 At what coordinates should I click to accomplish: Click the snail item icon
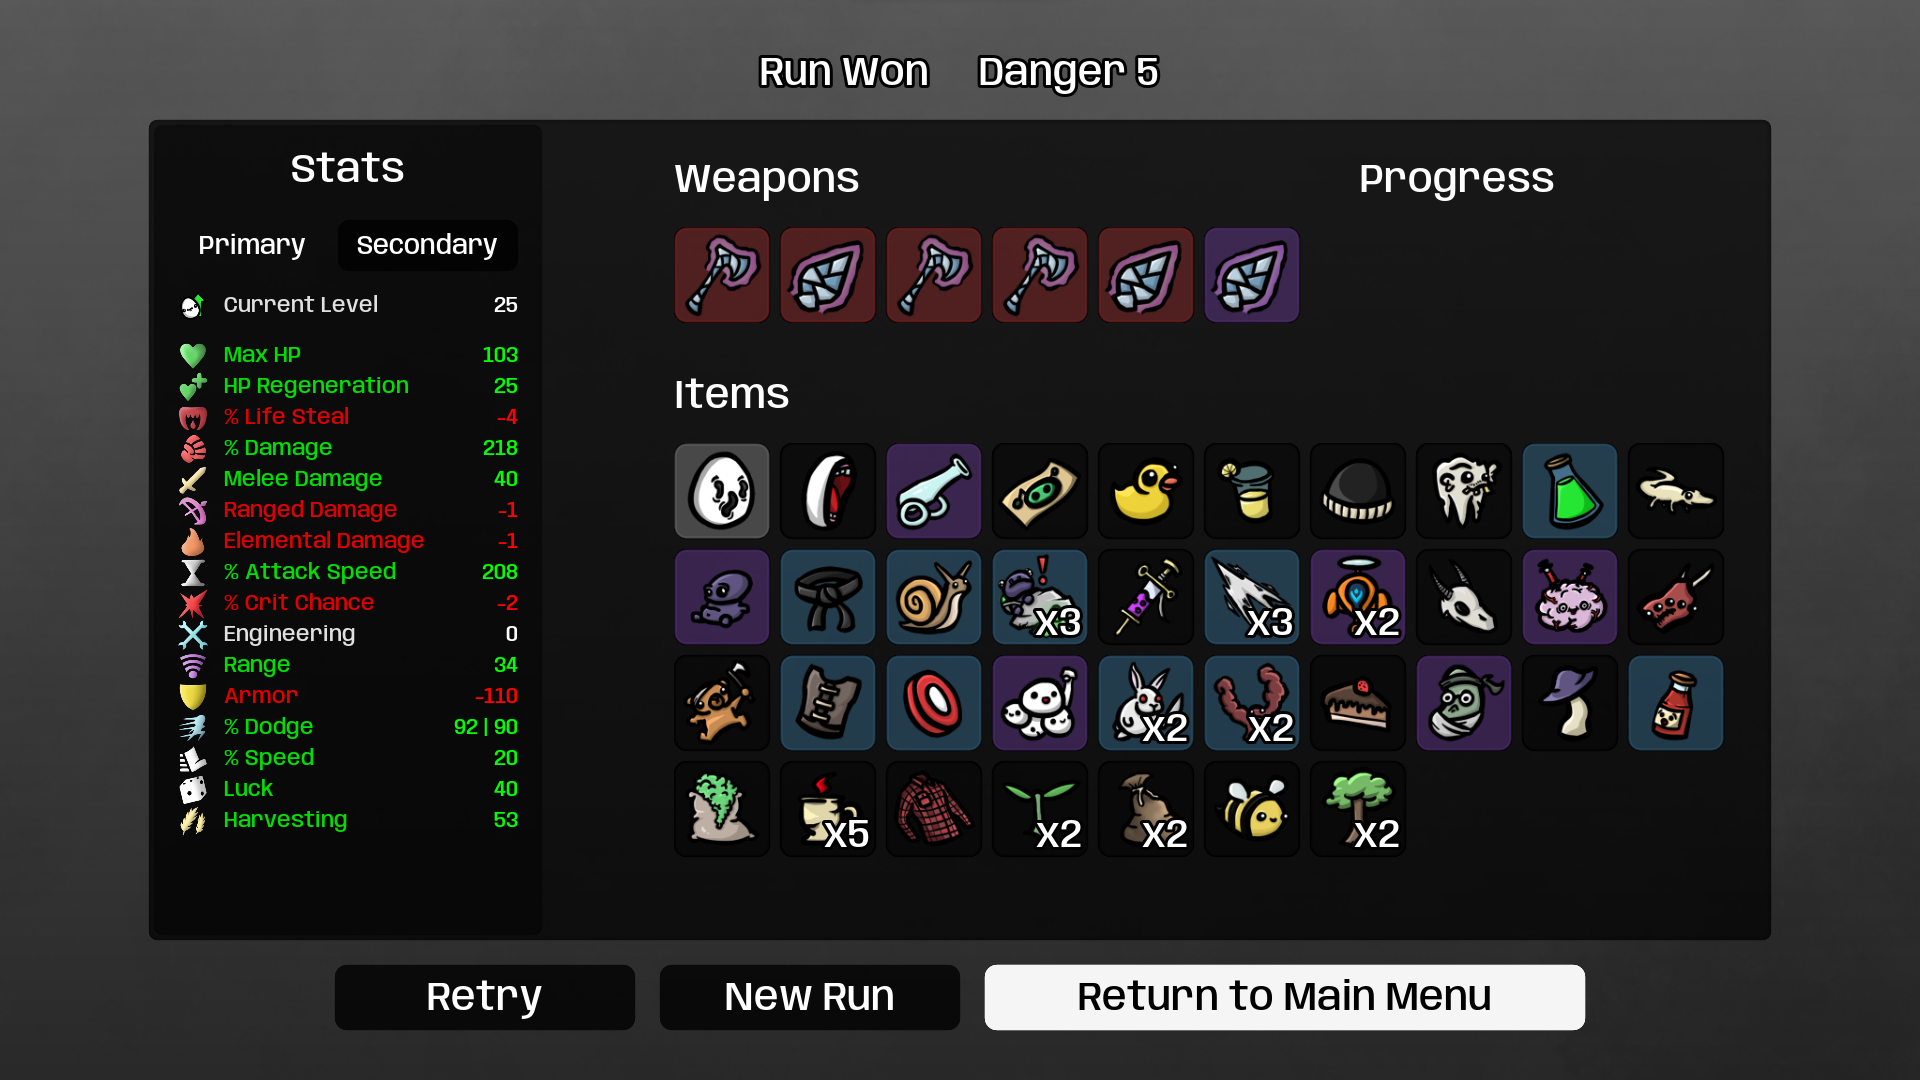[x=933, y=597]
